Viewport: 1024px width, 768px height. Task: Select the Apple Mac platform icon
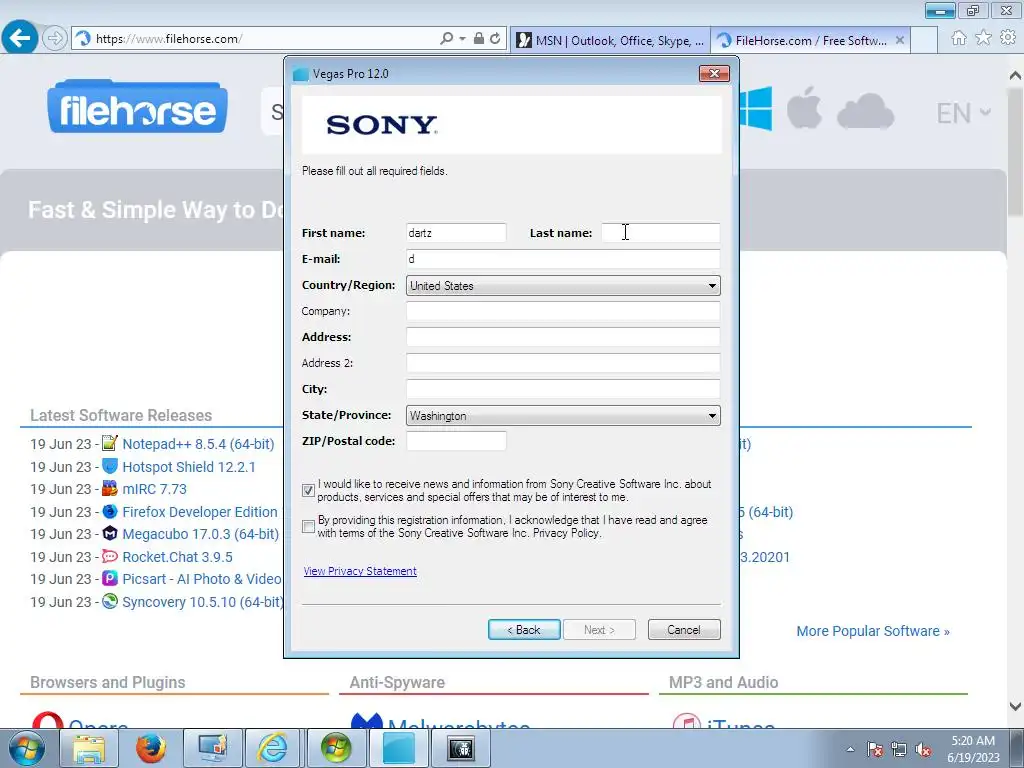tap(804, 107)
